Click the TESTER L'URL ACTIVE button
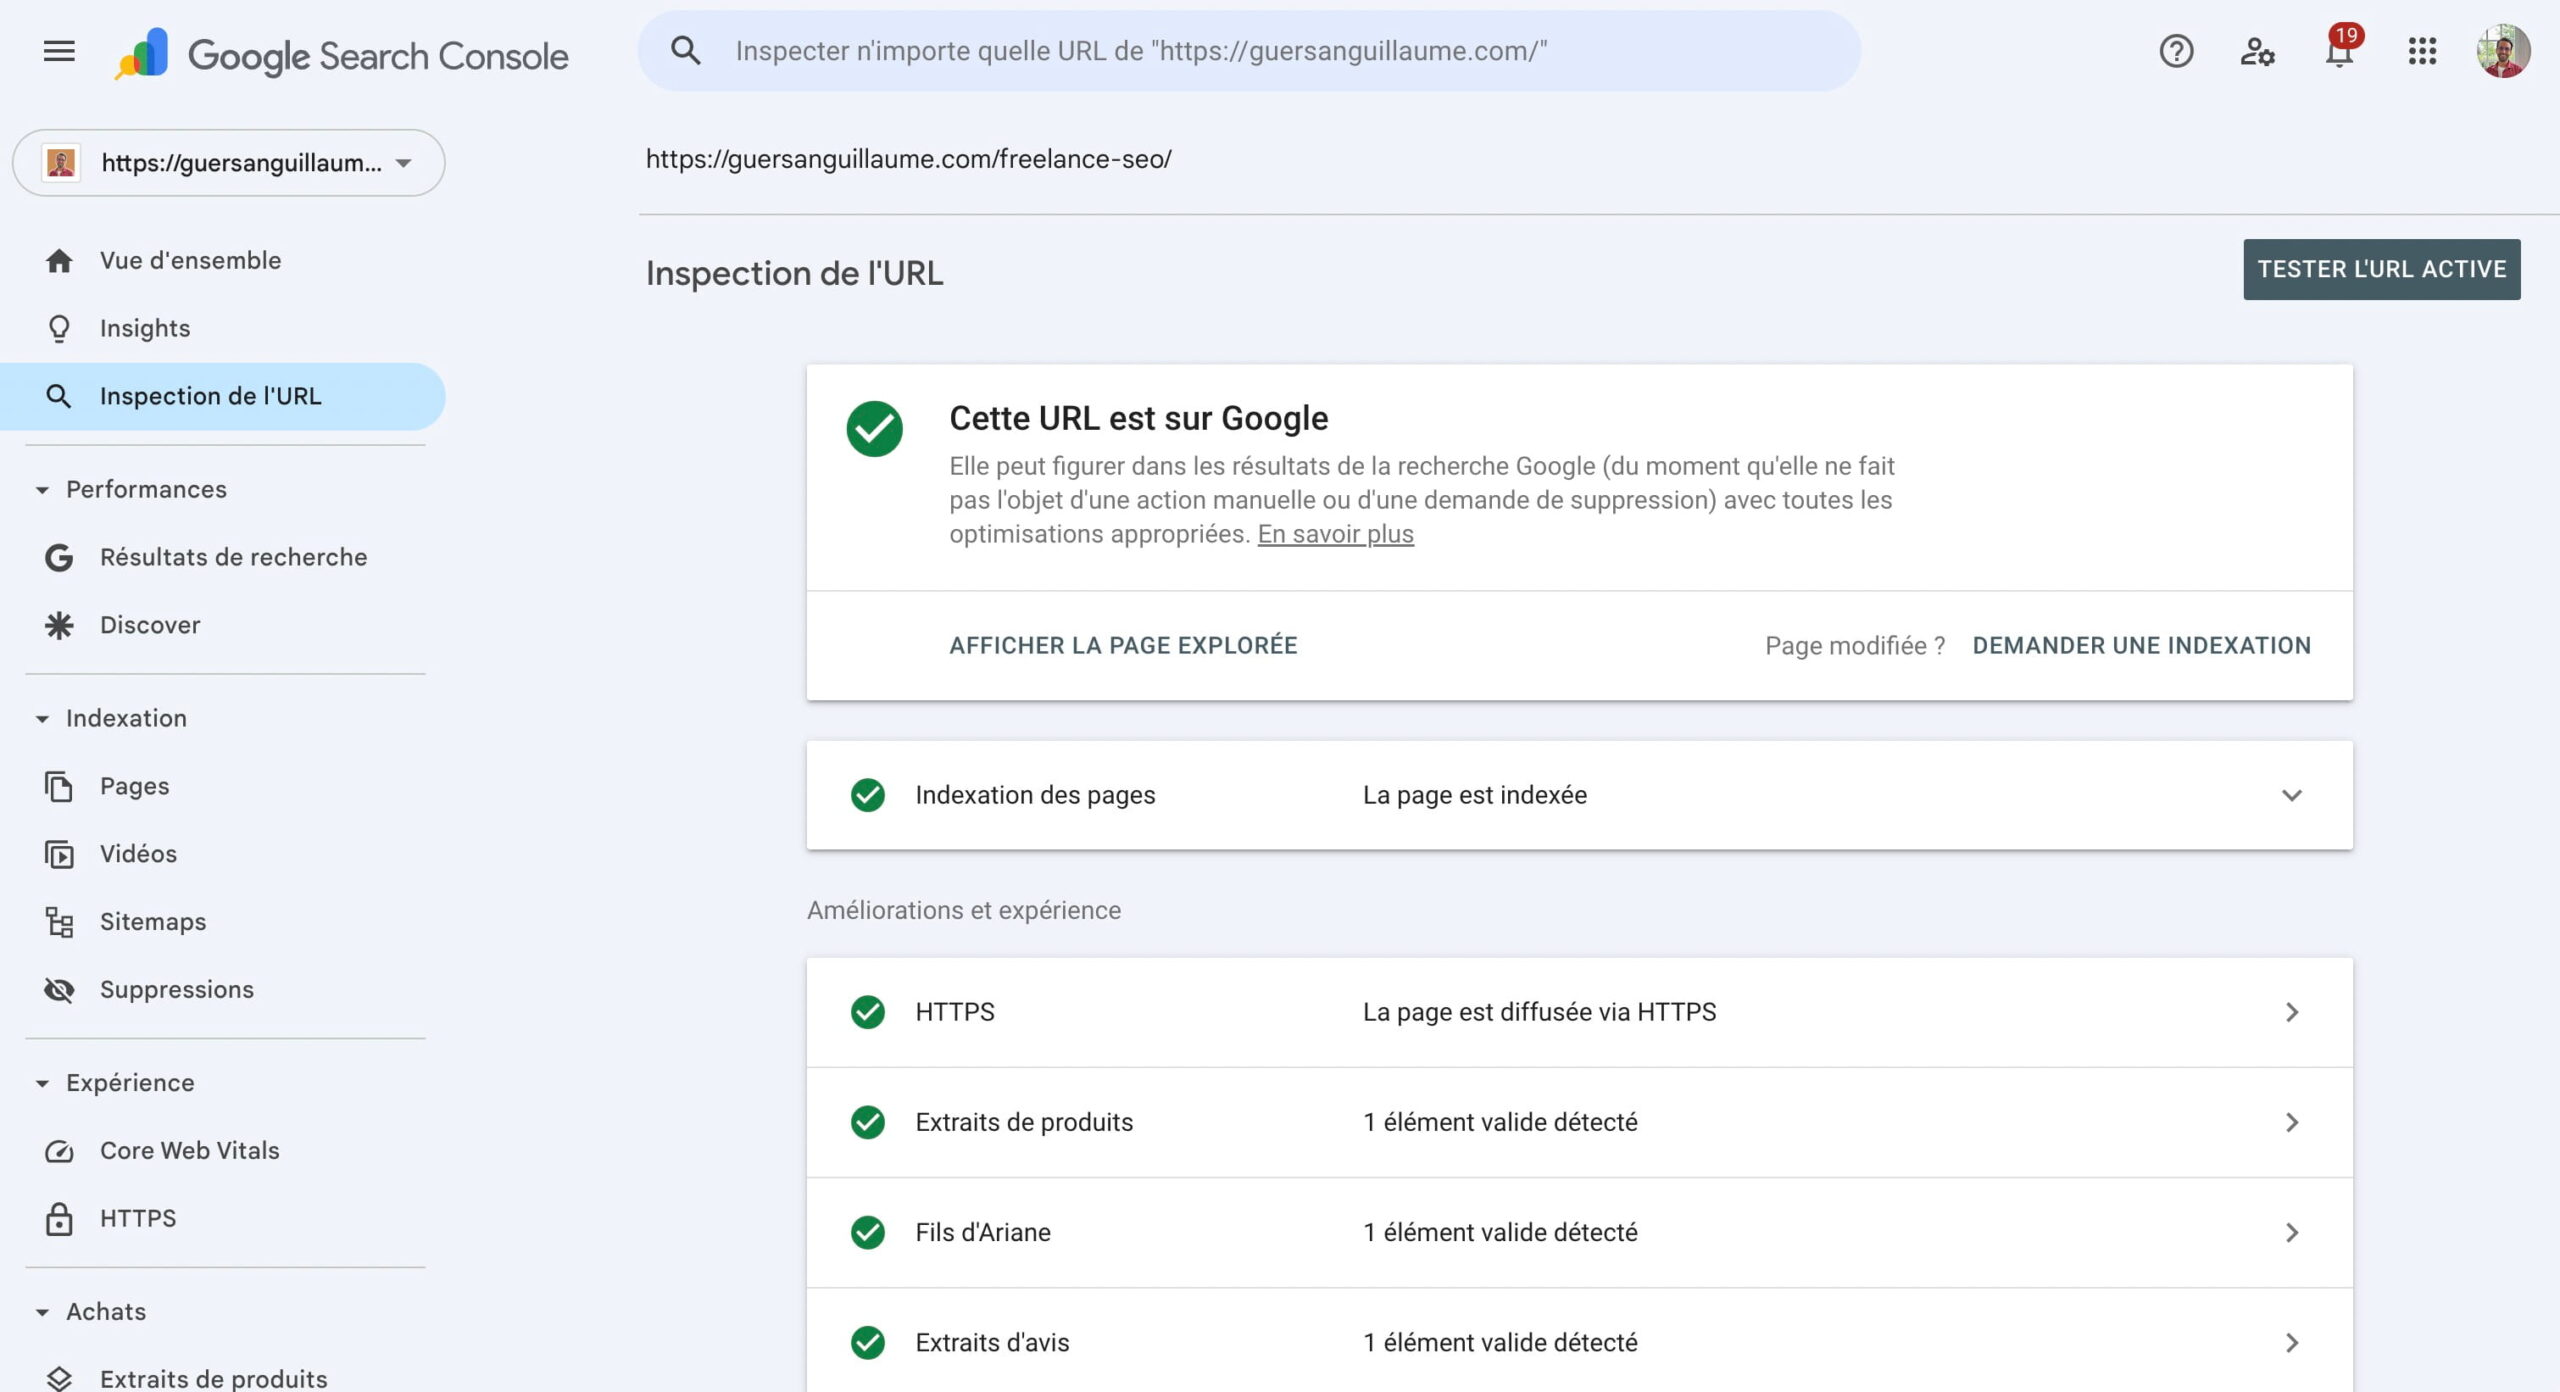Screen dimensions: 2560x1392 tap(2382, 269)
